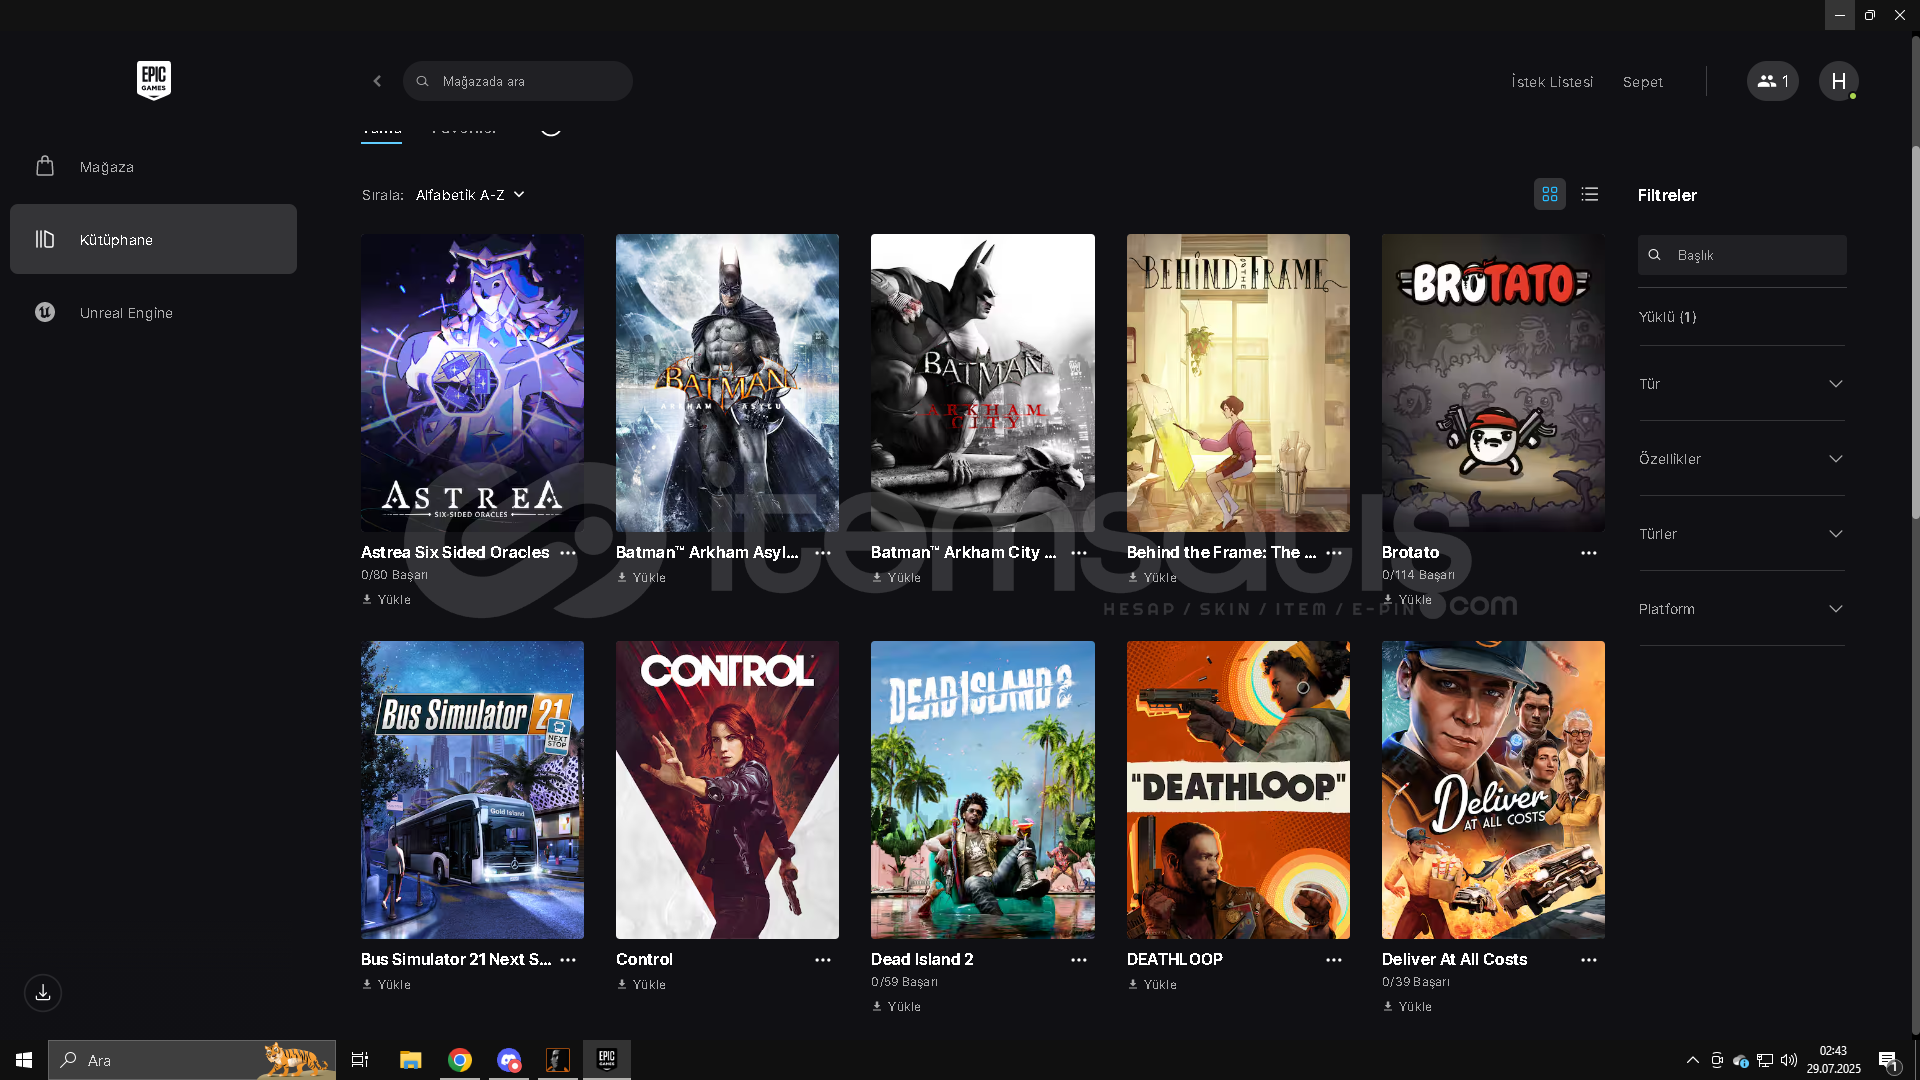
Task: Open Sepet cart
Action: click(1642, 82)
